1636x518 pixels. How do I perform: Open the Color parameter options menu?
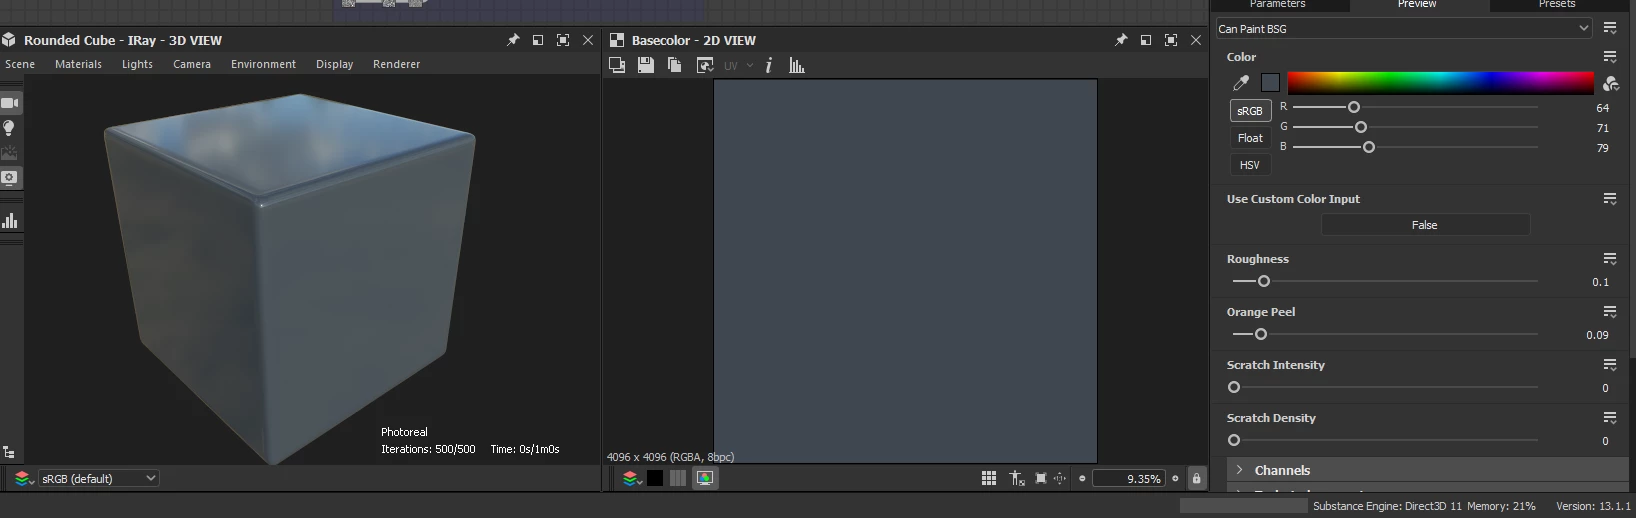coord(1610,57)
